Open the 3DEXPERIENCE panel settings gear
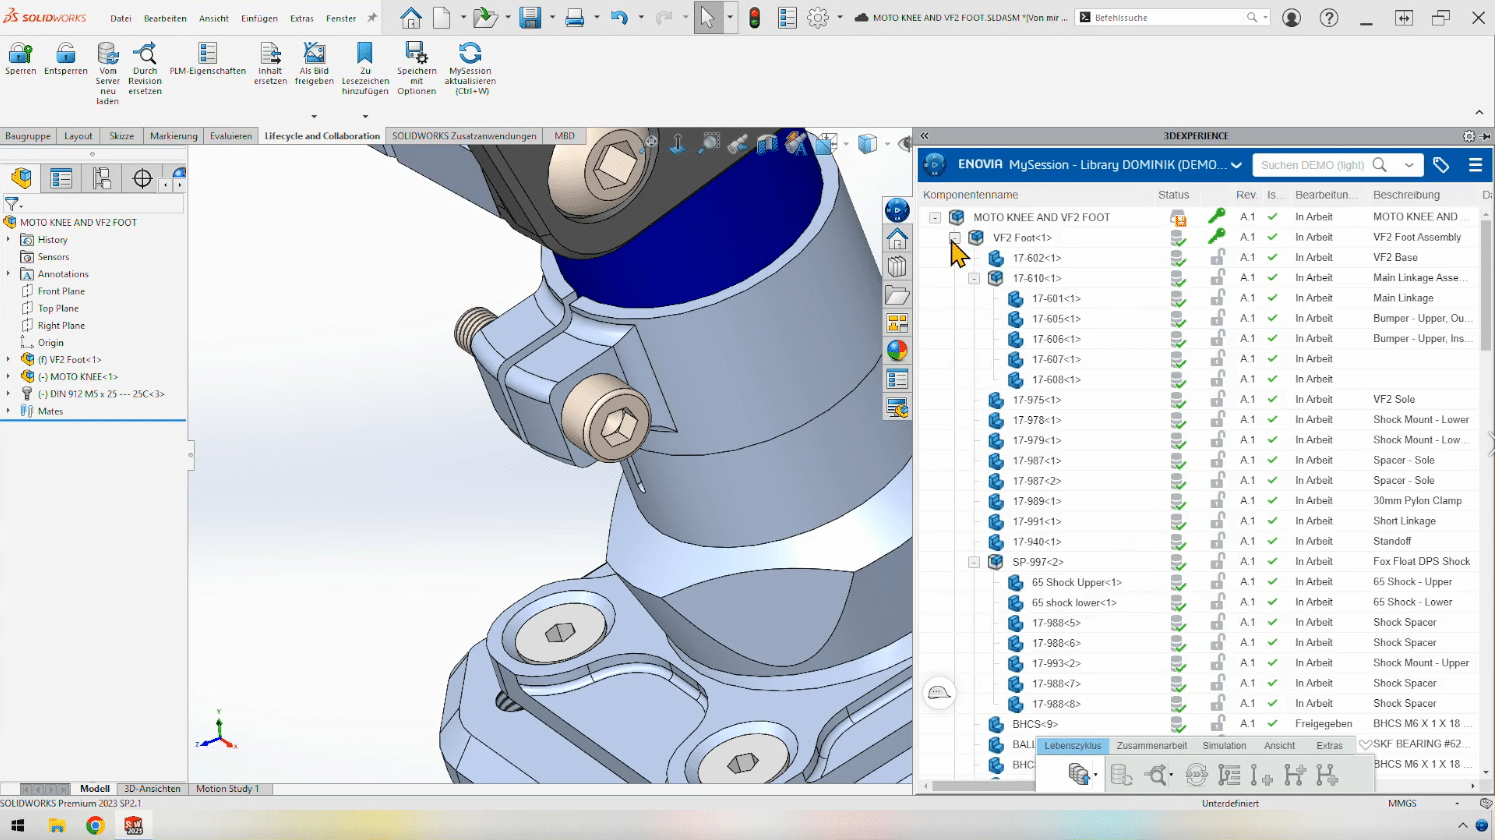This screenshot has width=1495, height=840. pos(1468,136)
